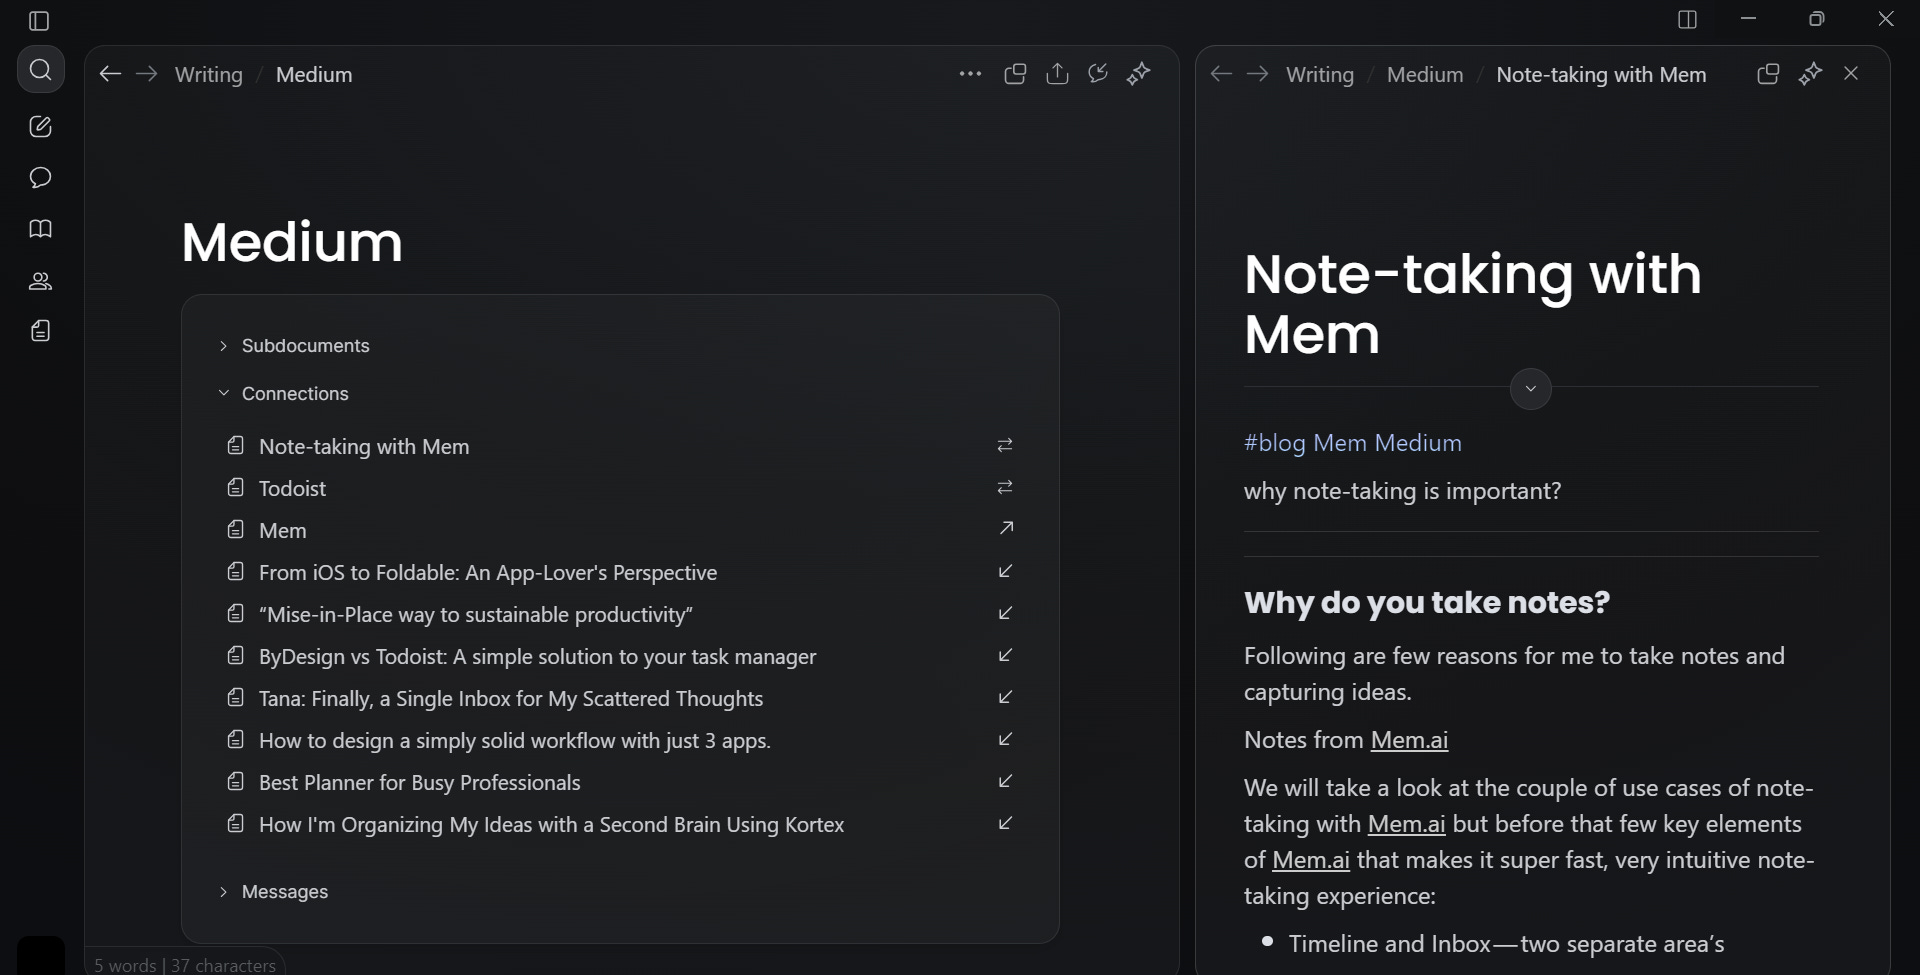The image size is (1920, 975).
Task: Click the outgoing link arrow for Mem
Action: [x=1006, y=529]
